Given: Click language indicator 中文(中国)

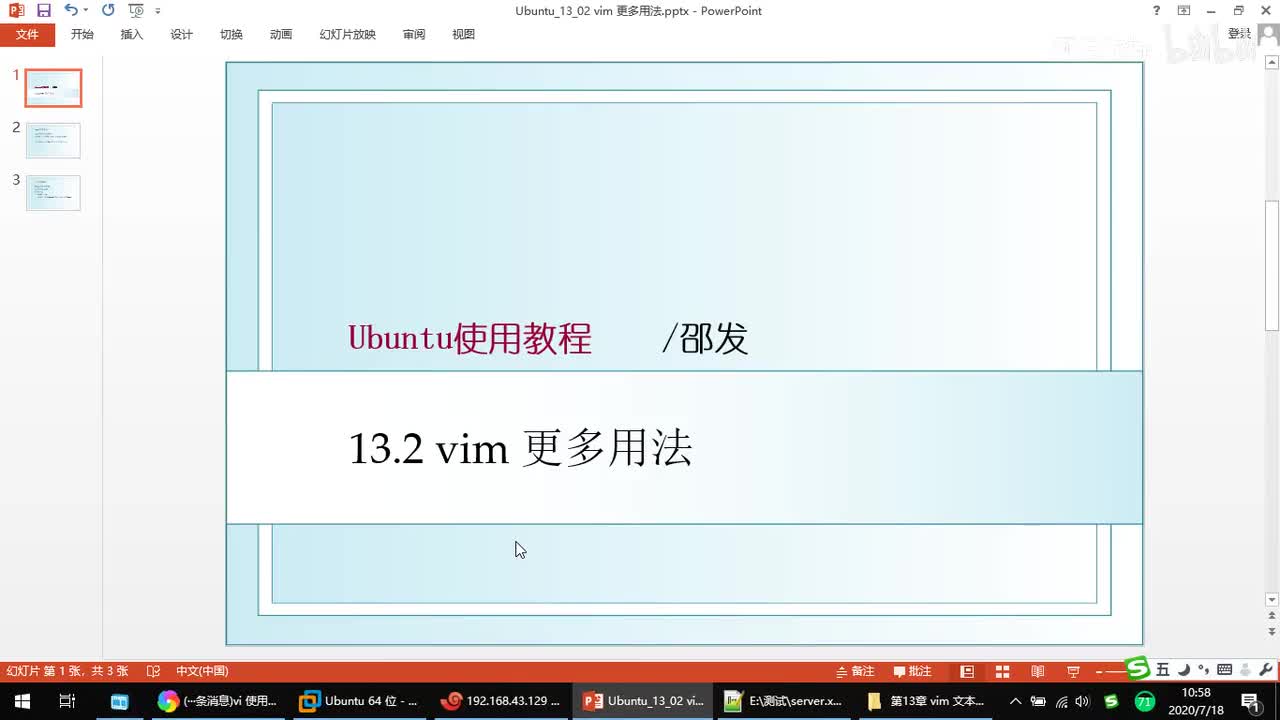Looking at the screenshot, I should pos(202,671).
